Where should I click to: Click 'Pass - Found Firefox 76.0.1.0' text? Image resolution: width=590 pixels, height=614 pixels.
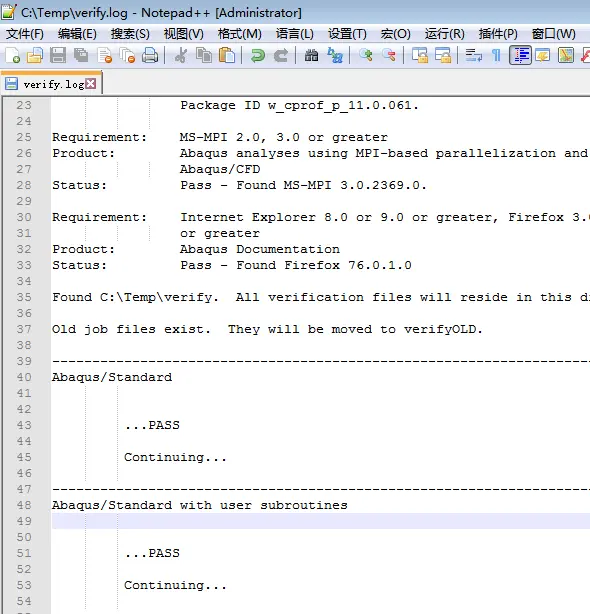(x=296, y=265)
